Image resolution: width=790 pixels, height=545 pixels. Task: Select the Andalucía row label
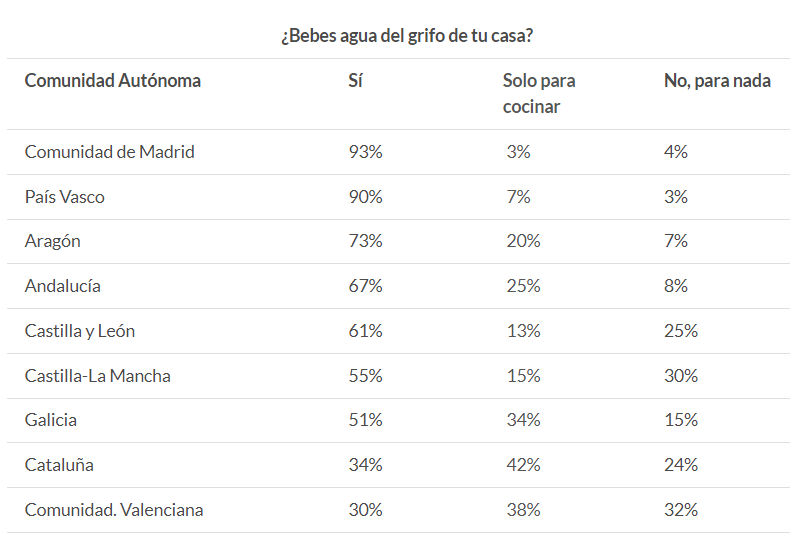62,286
